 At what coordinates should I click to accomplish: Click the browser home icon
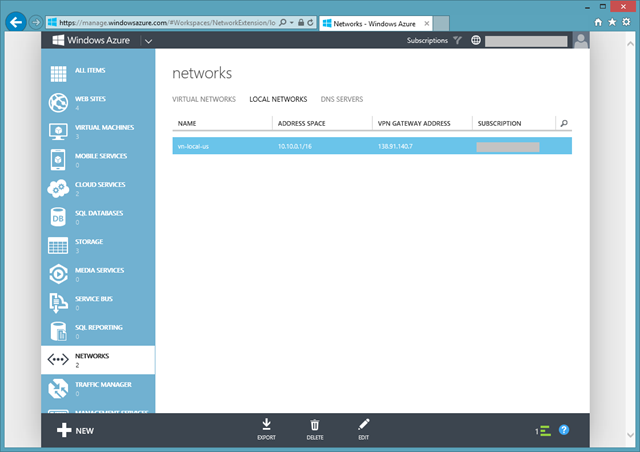598,22
